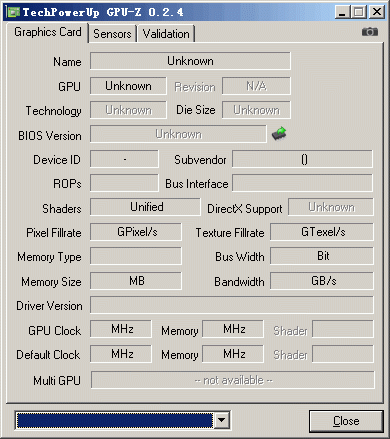Click Memory MHz field in Default Clock row
This screenshot has width=390, height=439.
(233, 354)
